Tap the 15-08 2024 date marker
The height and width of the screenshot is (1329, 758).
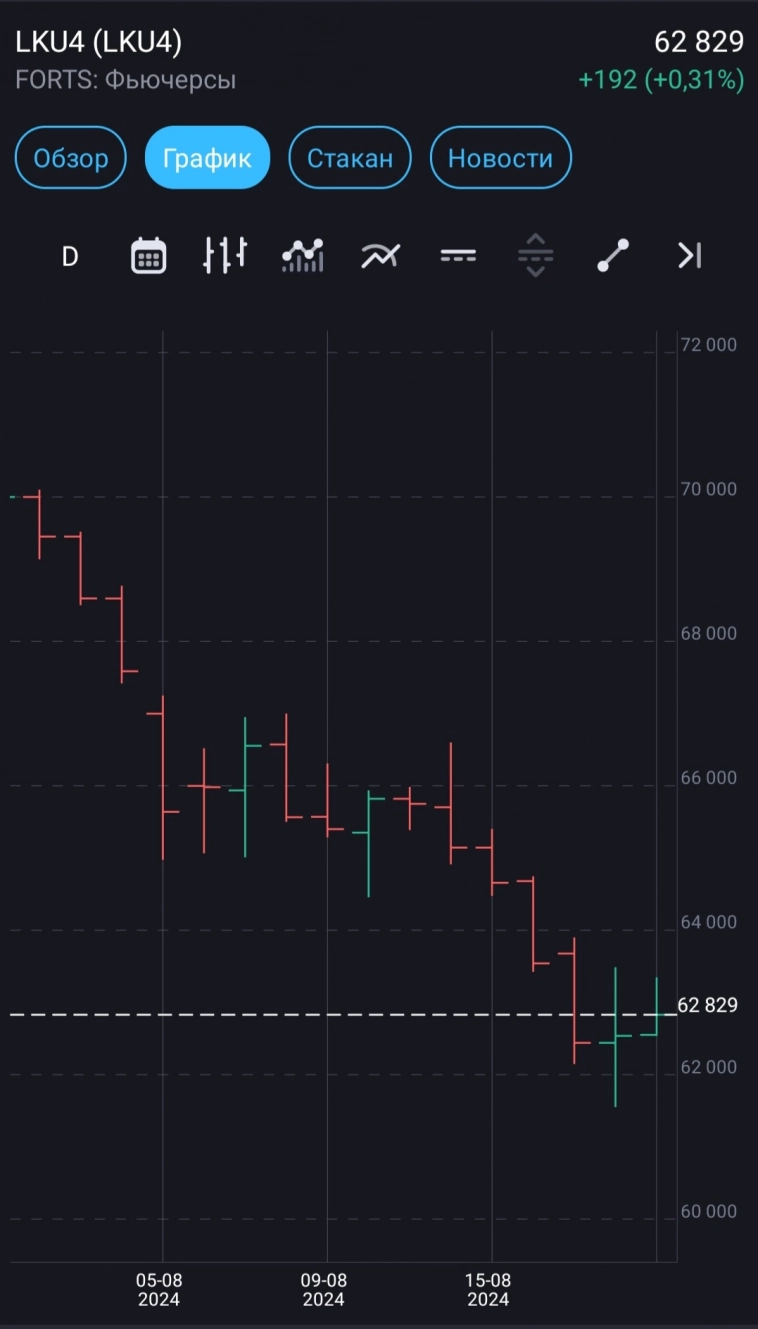click(x=488, y=1290)
